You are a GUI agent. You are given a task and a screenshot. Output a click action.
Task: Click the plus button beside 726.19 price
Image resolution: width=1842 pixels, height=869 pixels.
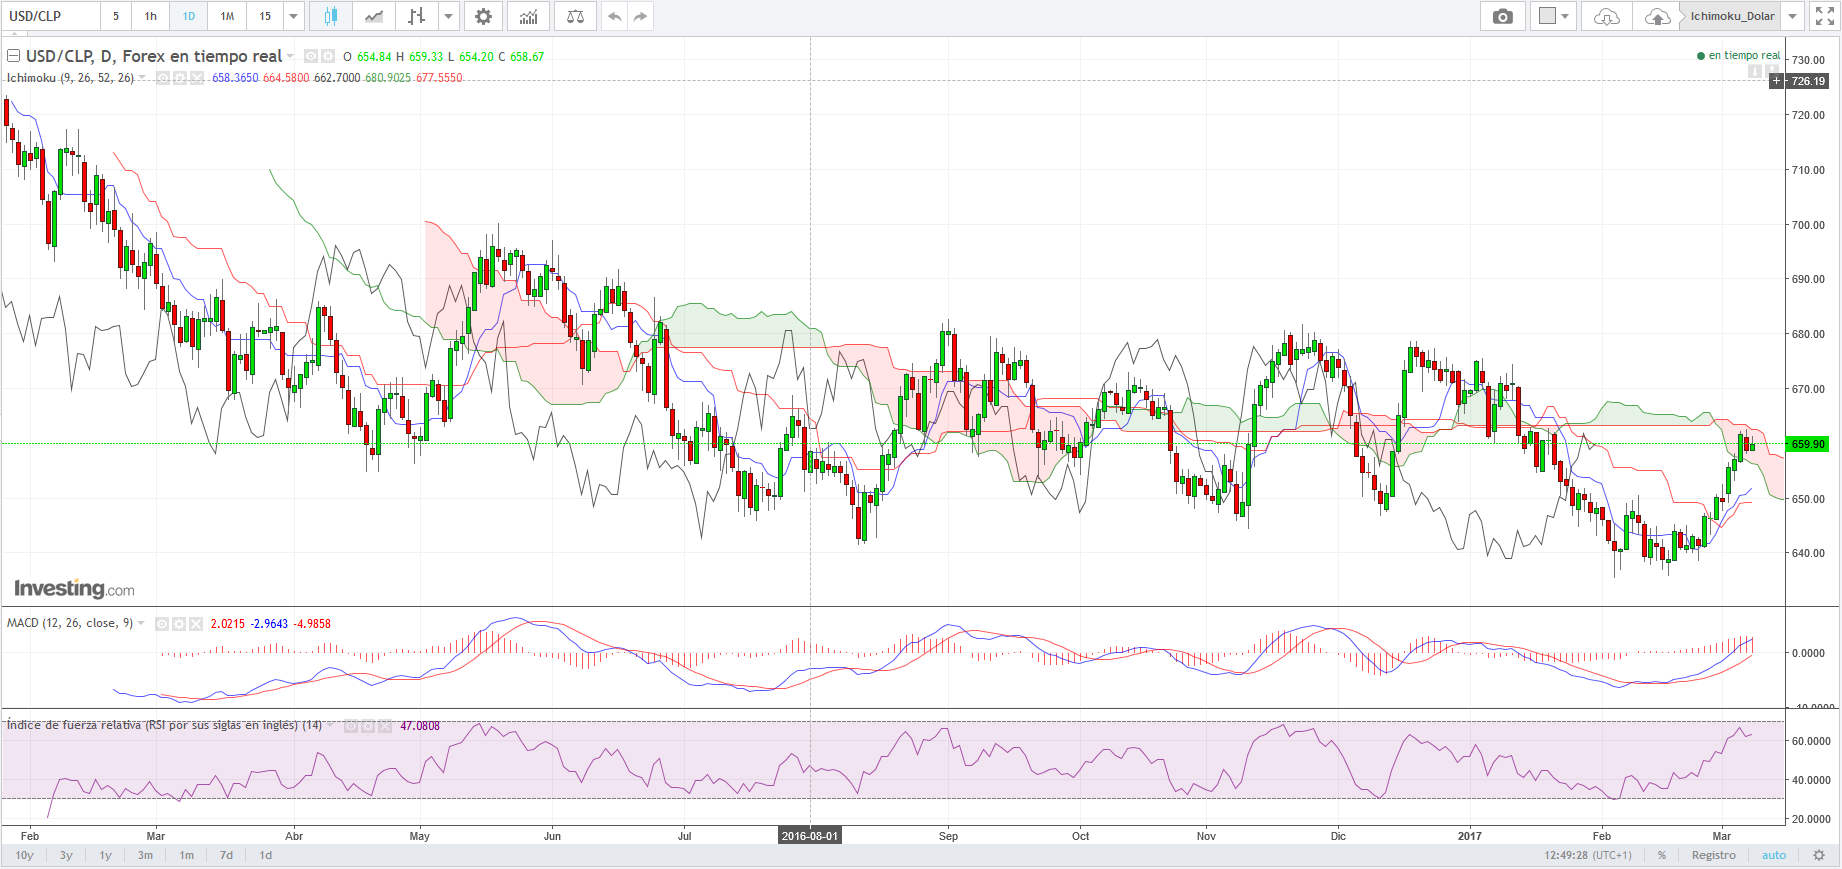tap(1777, 81)
